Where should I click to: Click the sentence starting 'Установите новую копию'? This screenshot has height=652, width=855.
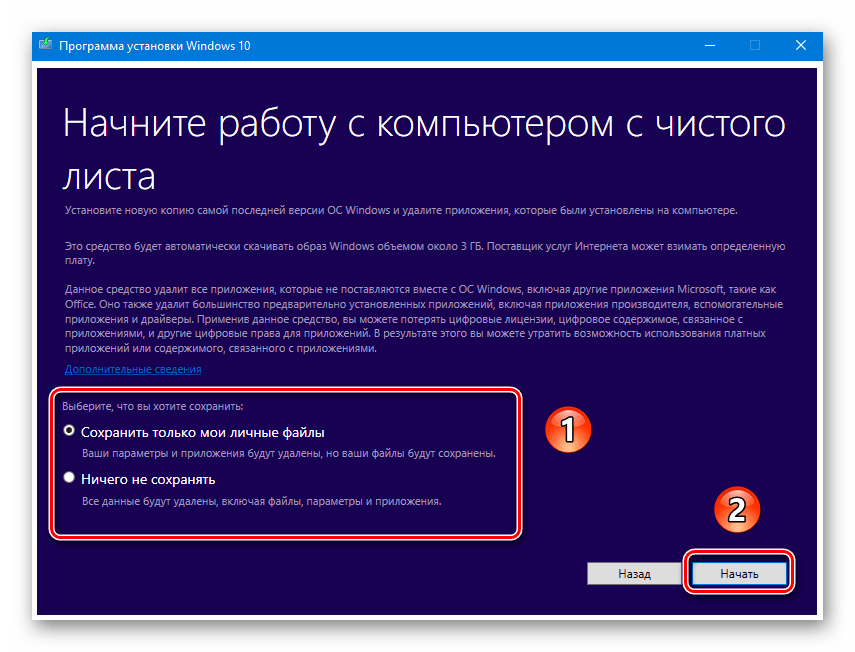(401, 211)
